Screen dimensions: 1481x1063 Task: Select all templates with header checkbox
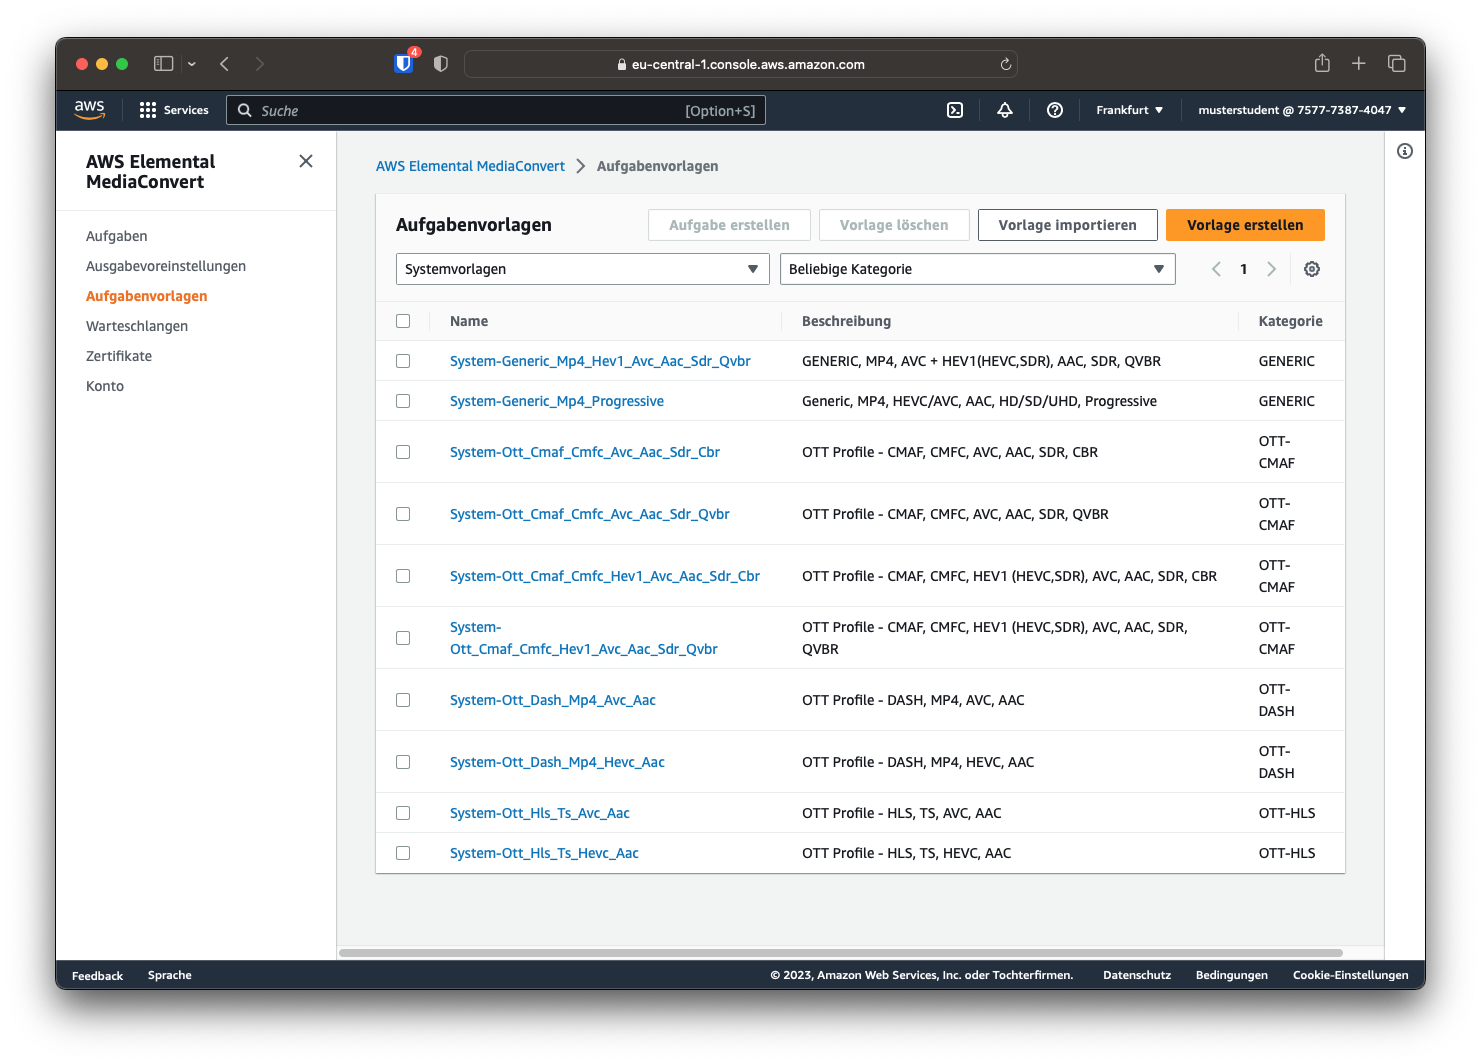[403, 321]
